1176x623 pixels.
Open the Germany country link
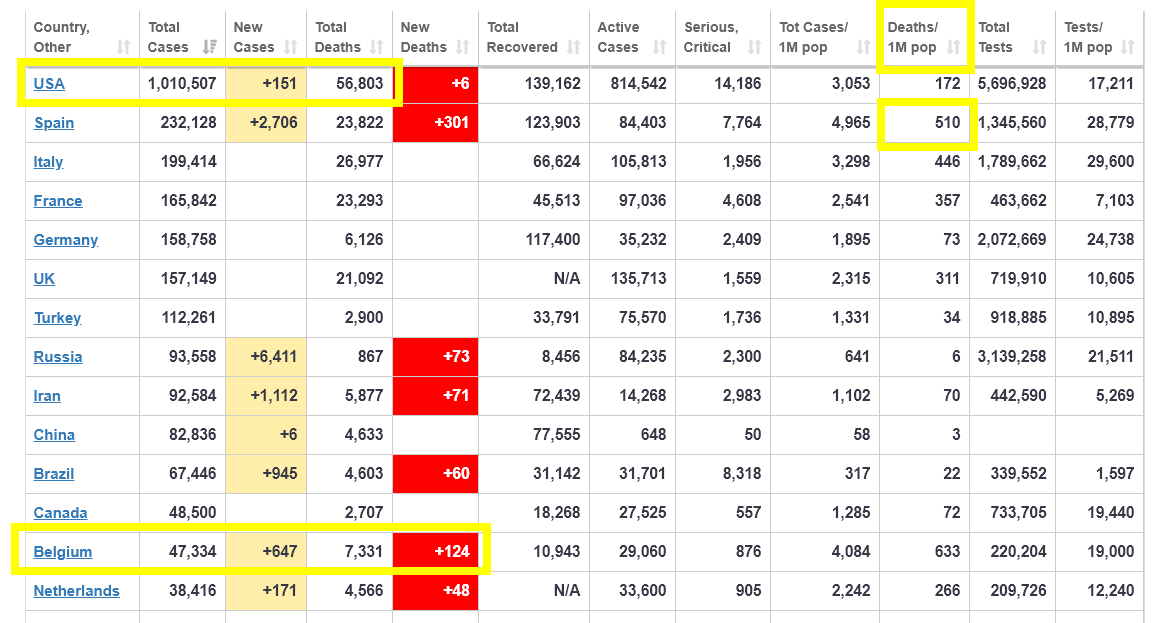coord(66,240)
